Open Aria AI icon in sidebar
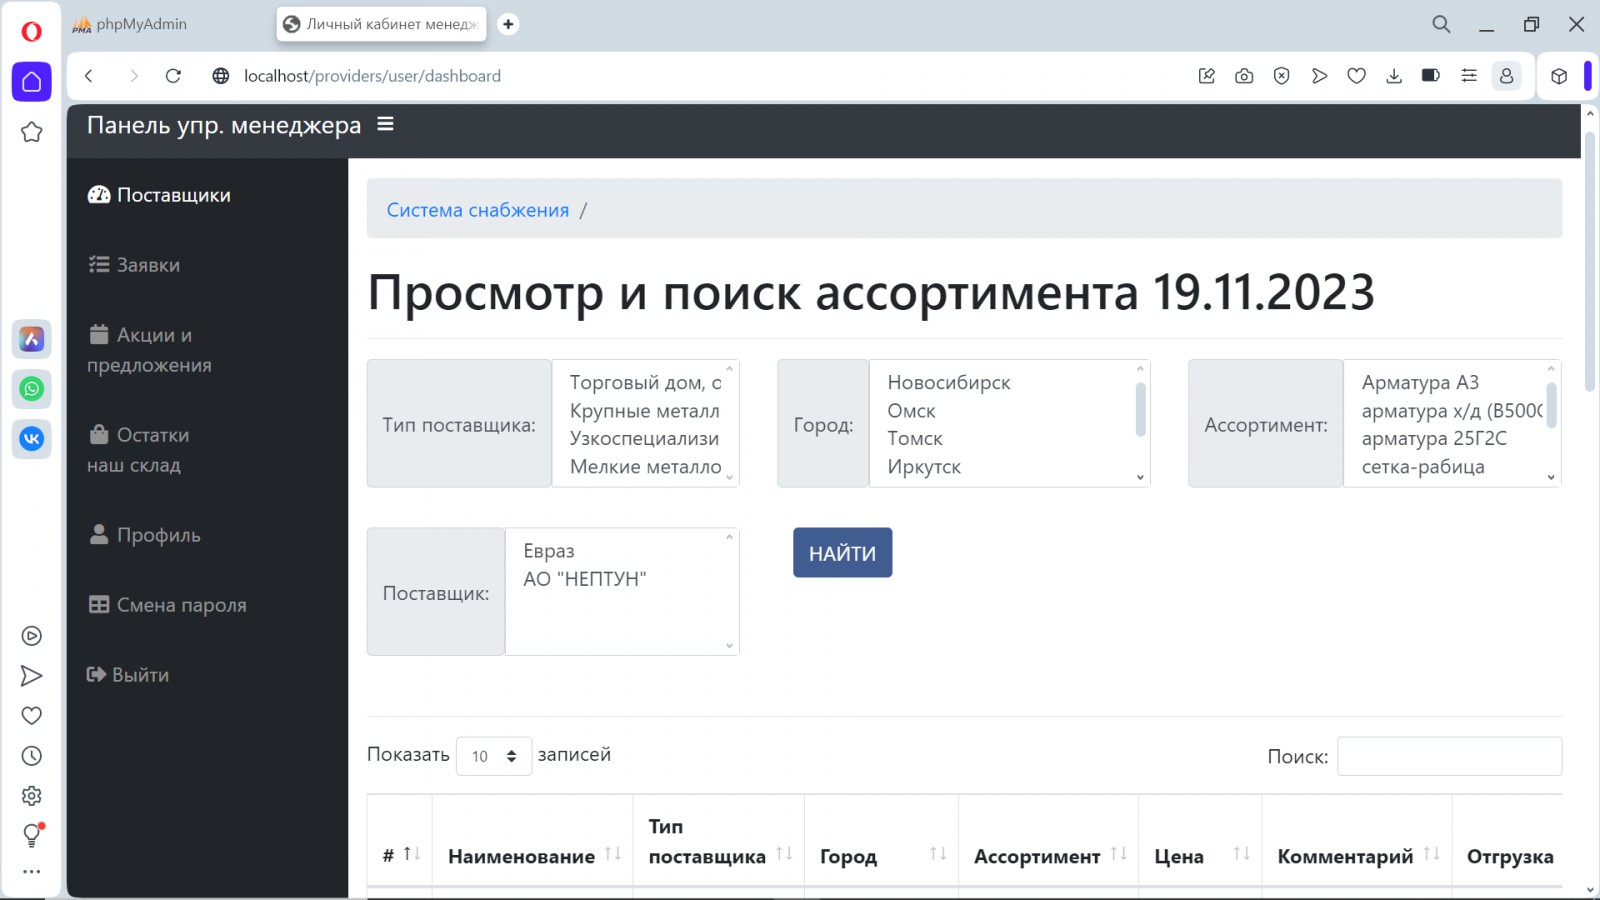 tap(31, 339)
